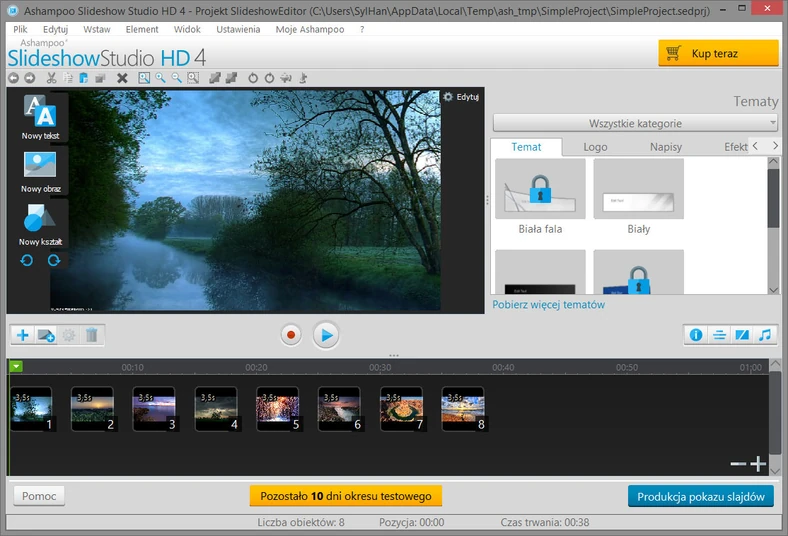Screen dimensions: 788x536
Task: Select slide thumbnail number 5 in timeline
Action: point(278,409)
